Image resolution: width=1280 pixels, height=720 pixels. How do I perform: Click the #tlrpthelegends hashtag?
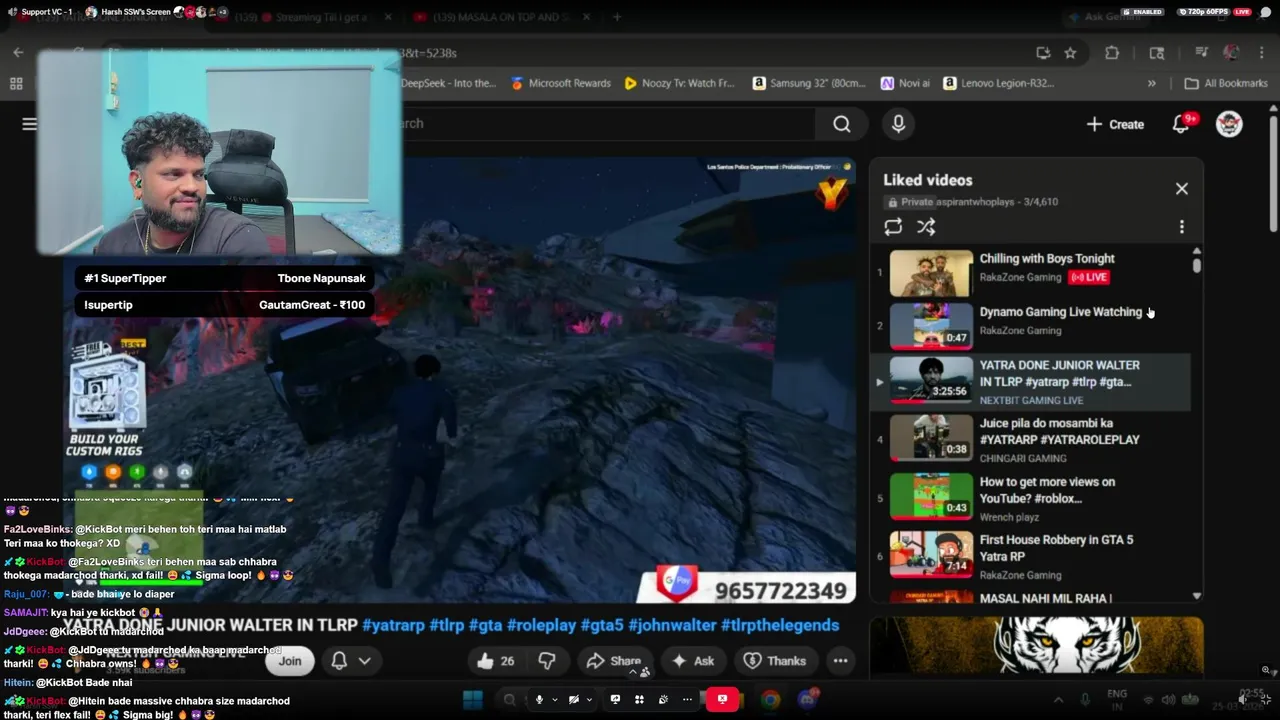(780, 625)
